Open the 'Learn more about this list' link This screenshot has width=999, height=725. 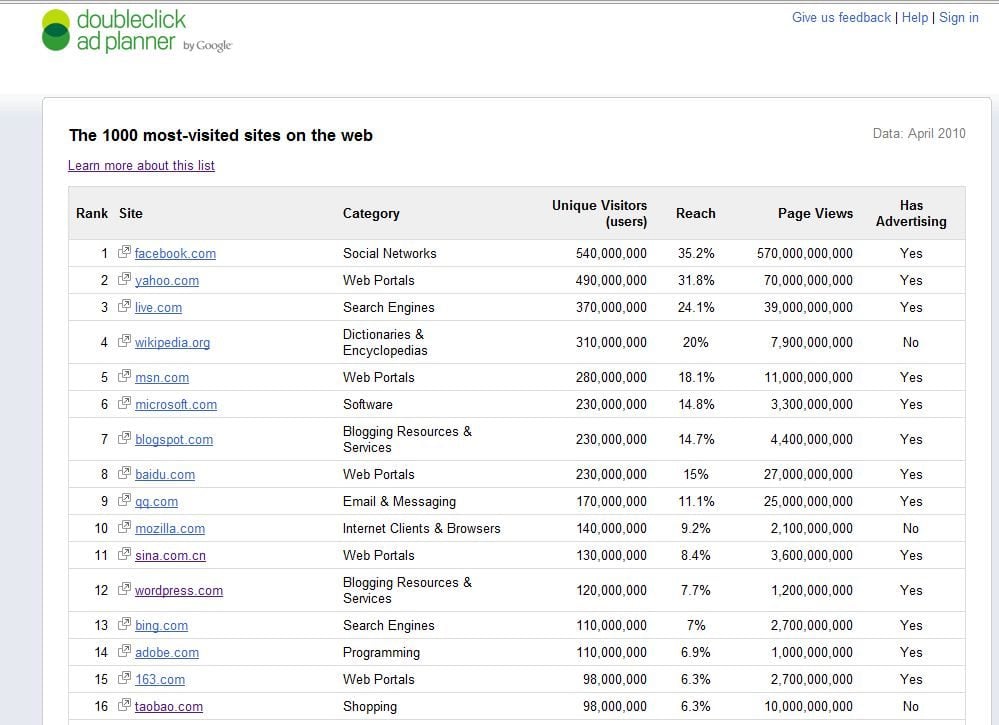tap(141, 166)
